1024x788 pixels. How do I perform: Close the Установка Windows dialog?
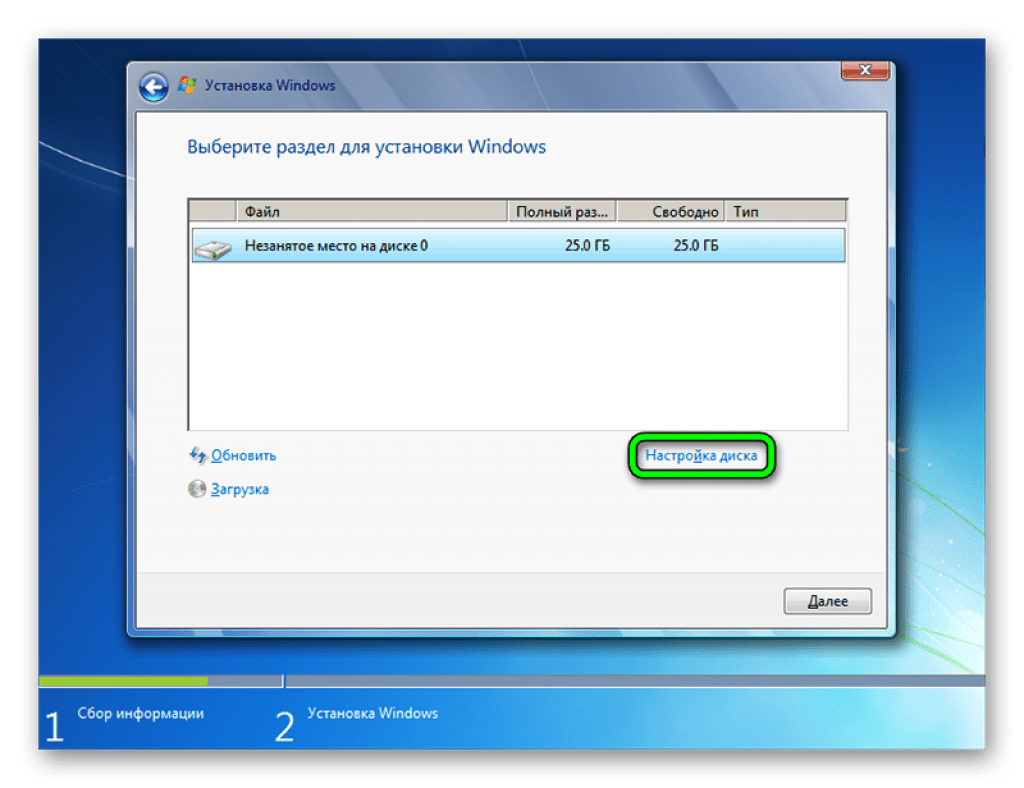pyautogui.click(x=865, y=70)
